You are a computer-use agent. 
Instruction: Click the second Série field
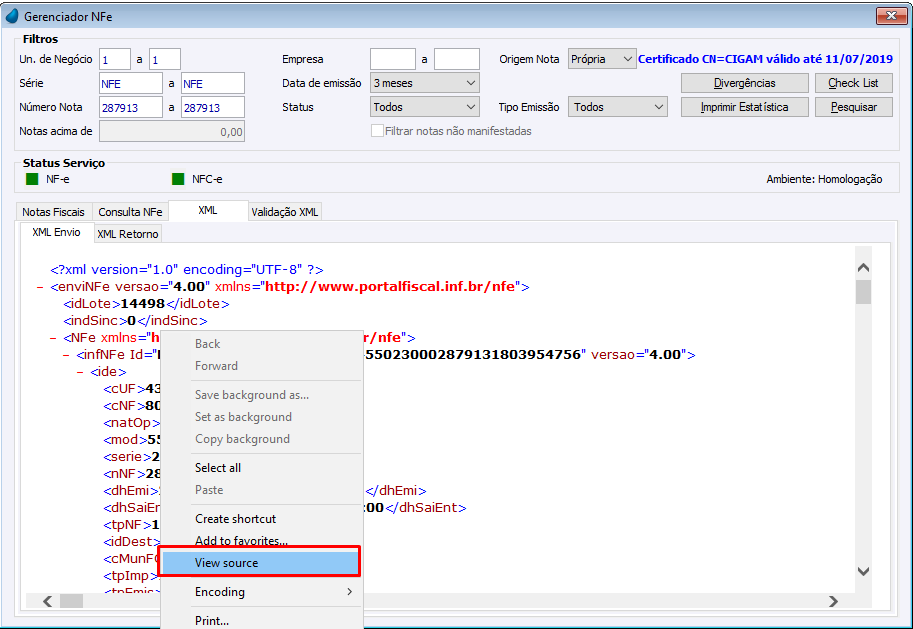[213, 83]
